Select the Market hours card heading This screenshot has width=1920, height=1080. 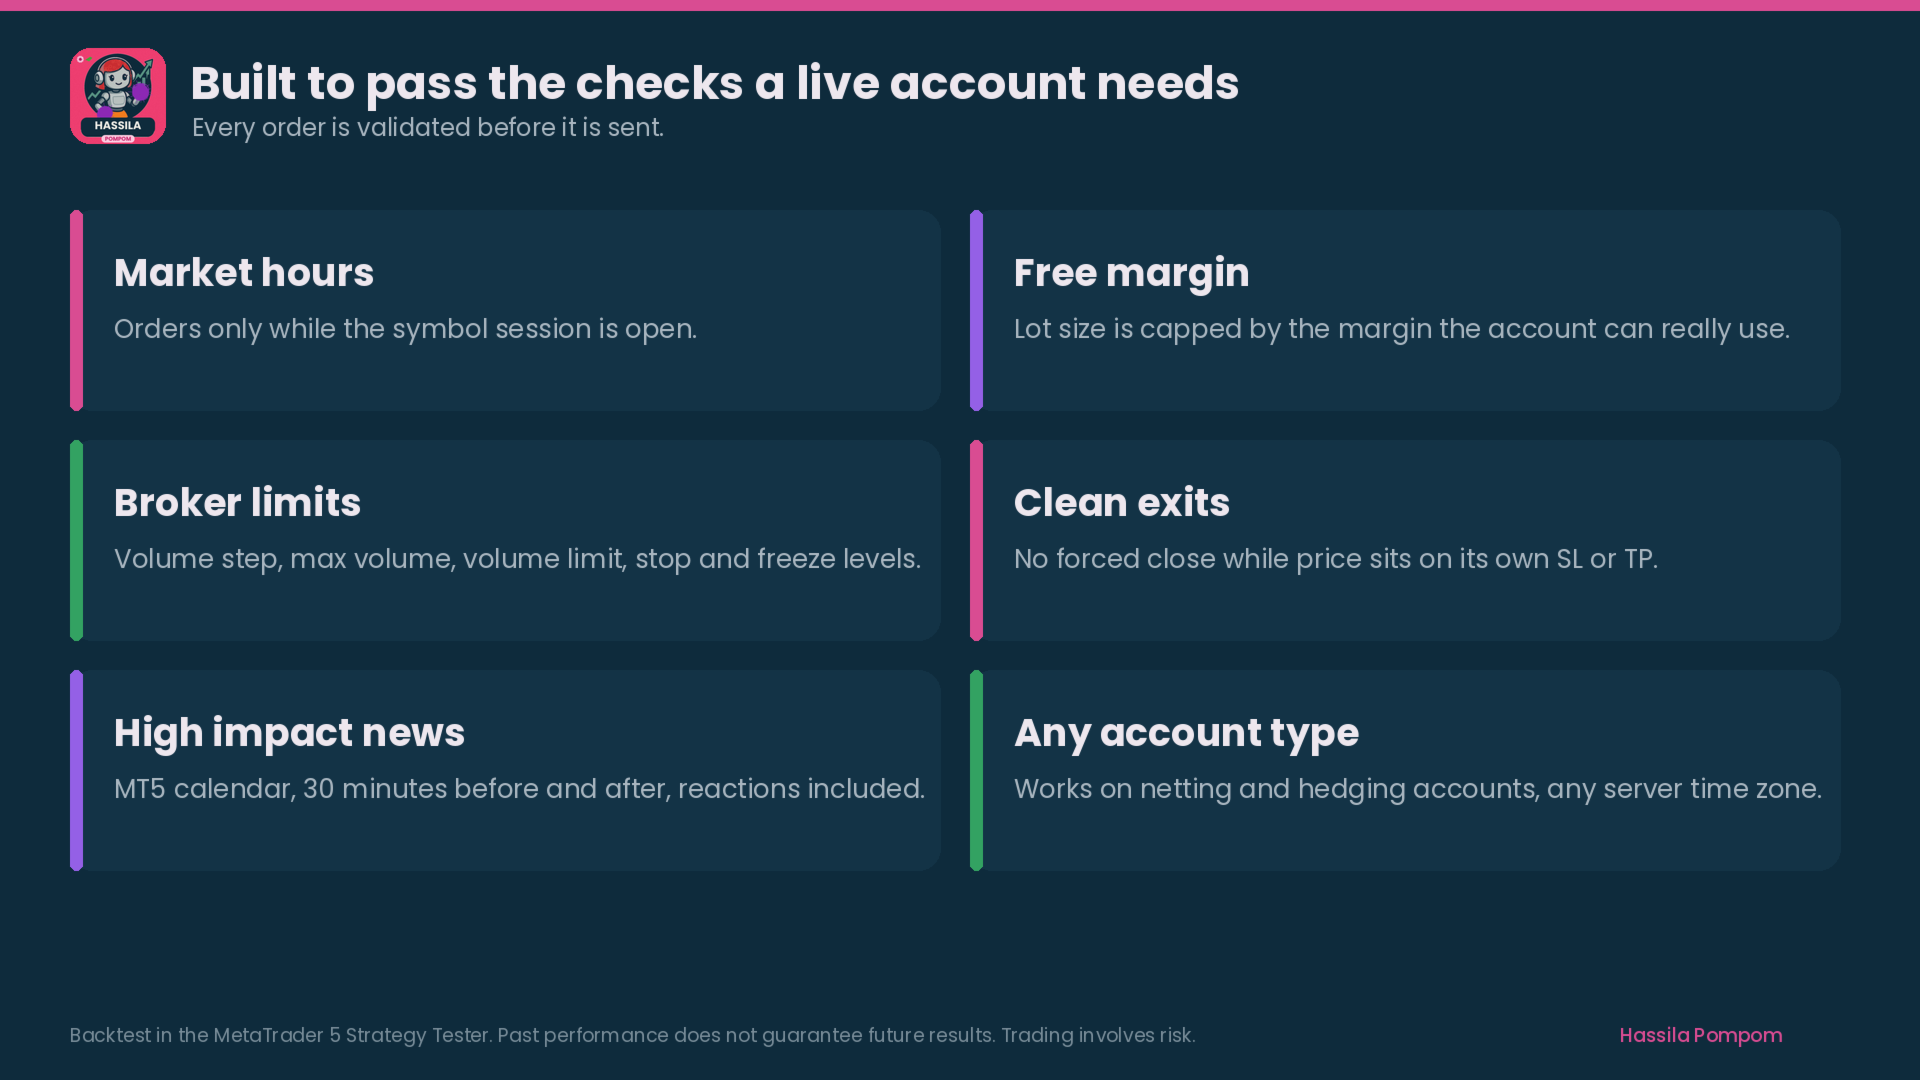tap(244, 273)
